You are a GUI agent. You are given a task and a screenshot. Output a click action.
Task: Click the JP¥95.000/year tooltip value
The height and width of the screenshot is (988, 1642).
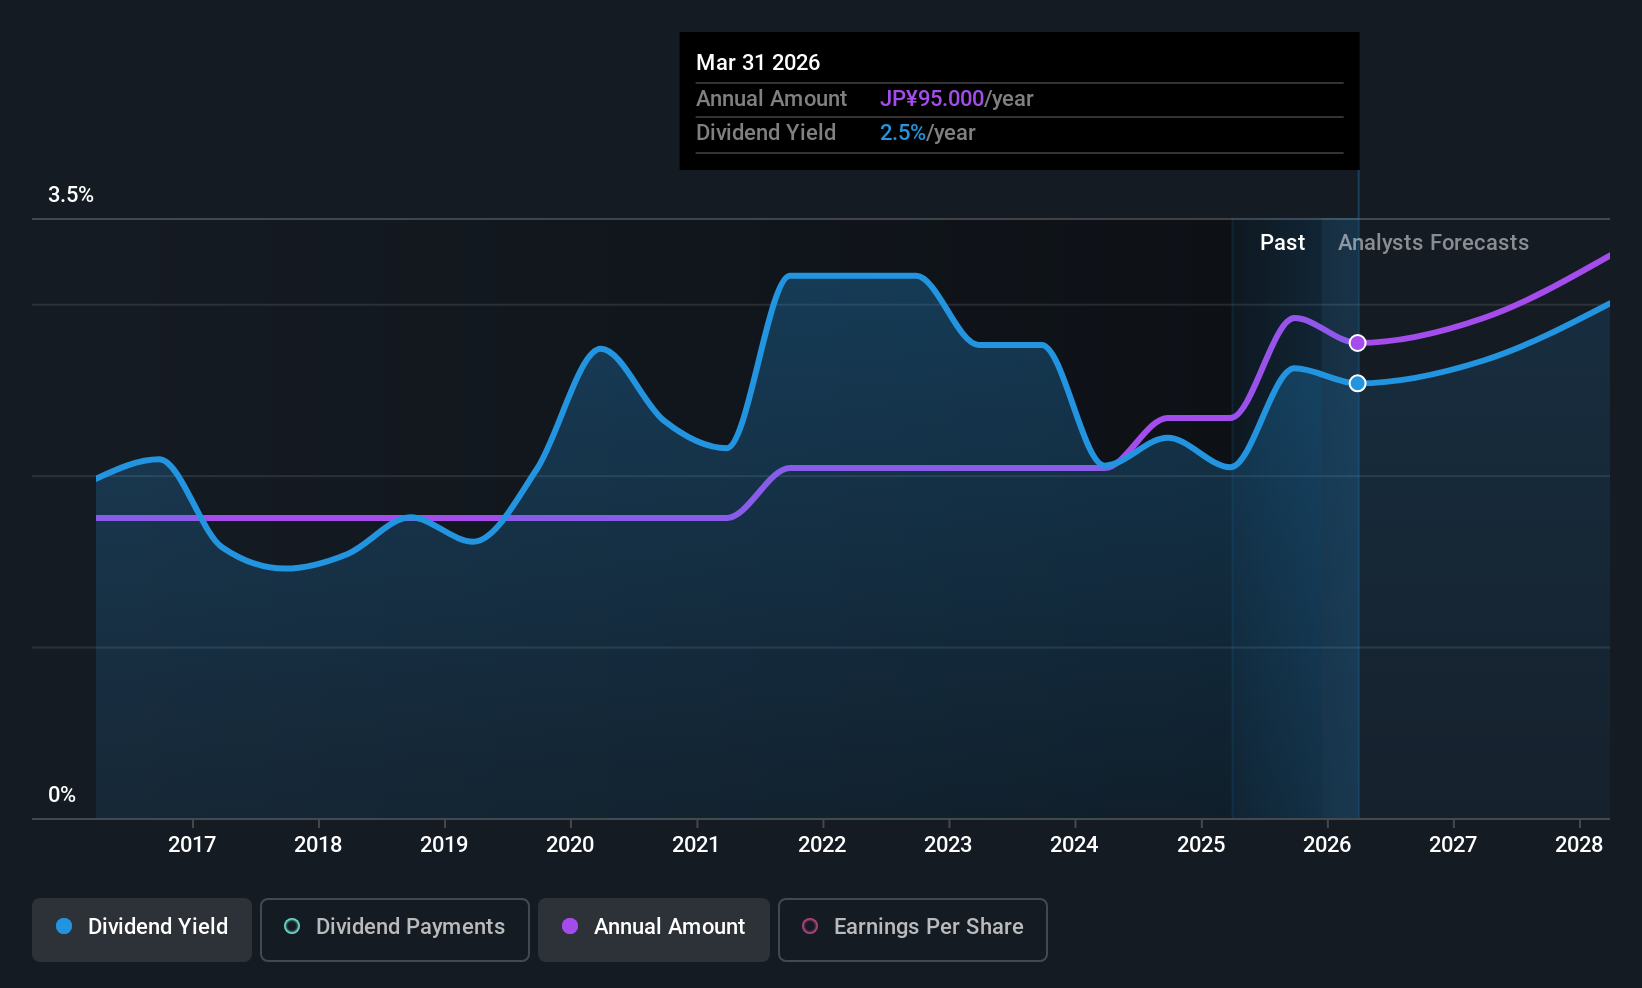(956, 99)
